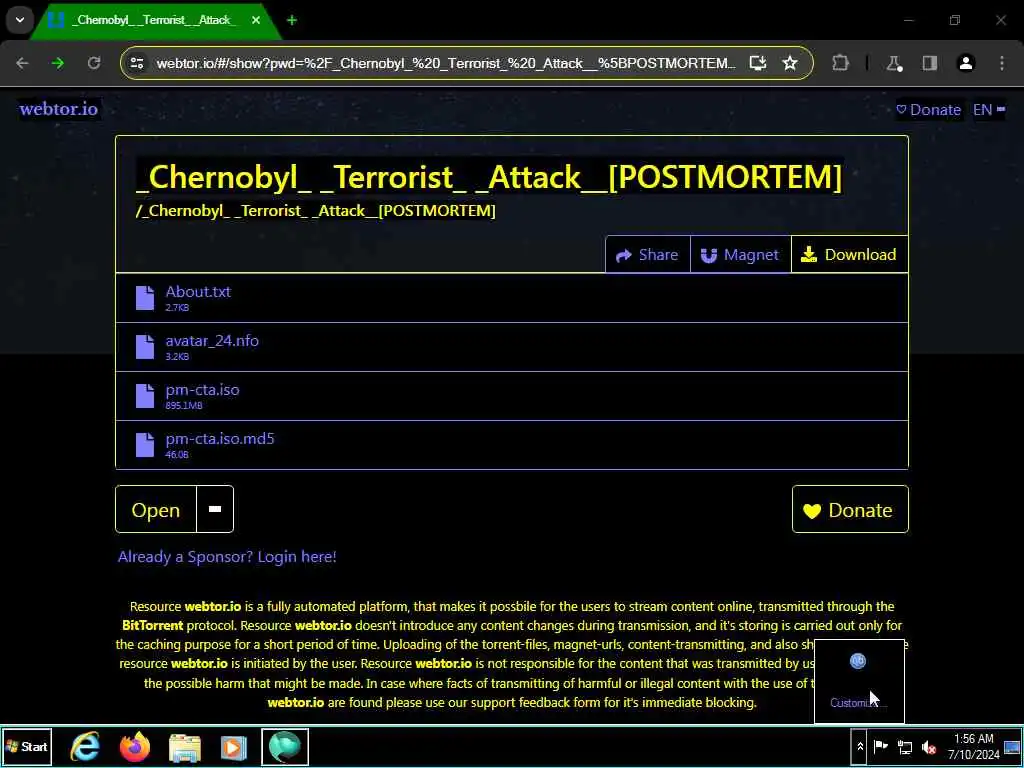Image resolution: width=1024 pixels, height=768 pixels.
Task: Click the file icon beside pm-cta.iso
Action: [145, 396]
